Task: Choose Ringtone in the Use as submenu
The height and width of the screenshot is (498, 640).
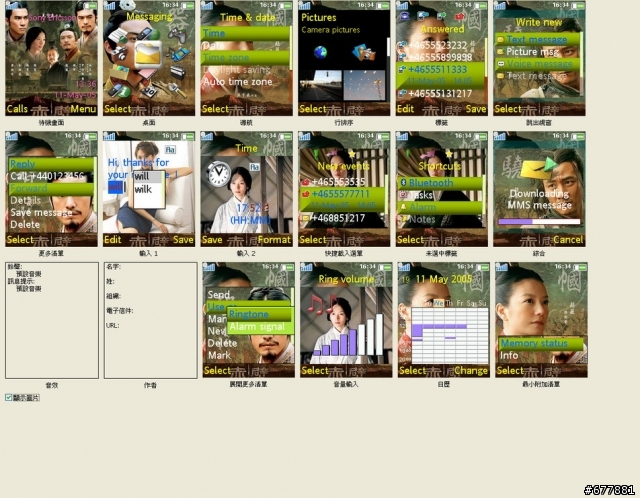Action: click(260, 314)
